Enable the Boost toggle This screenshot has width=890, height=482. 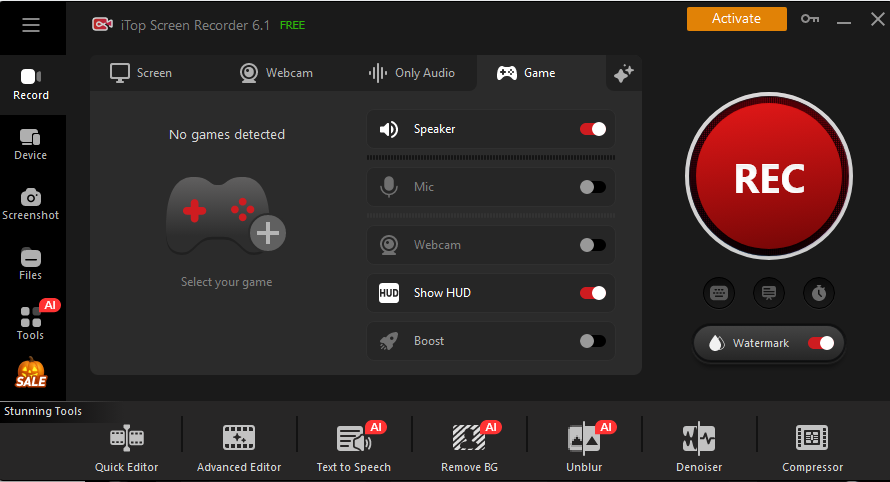[x=593, y=341]
